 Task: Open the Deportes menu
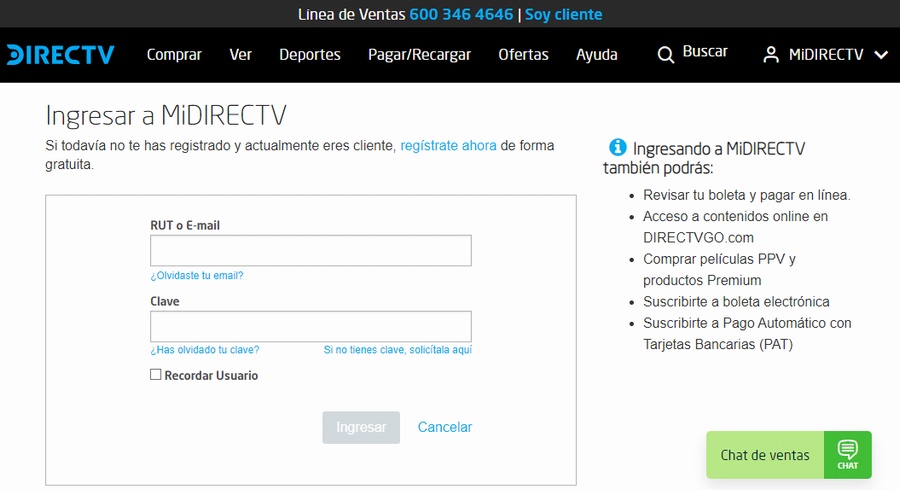[x=310, y=55]
